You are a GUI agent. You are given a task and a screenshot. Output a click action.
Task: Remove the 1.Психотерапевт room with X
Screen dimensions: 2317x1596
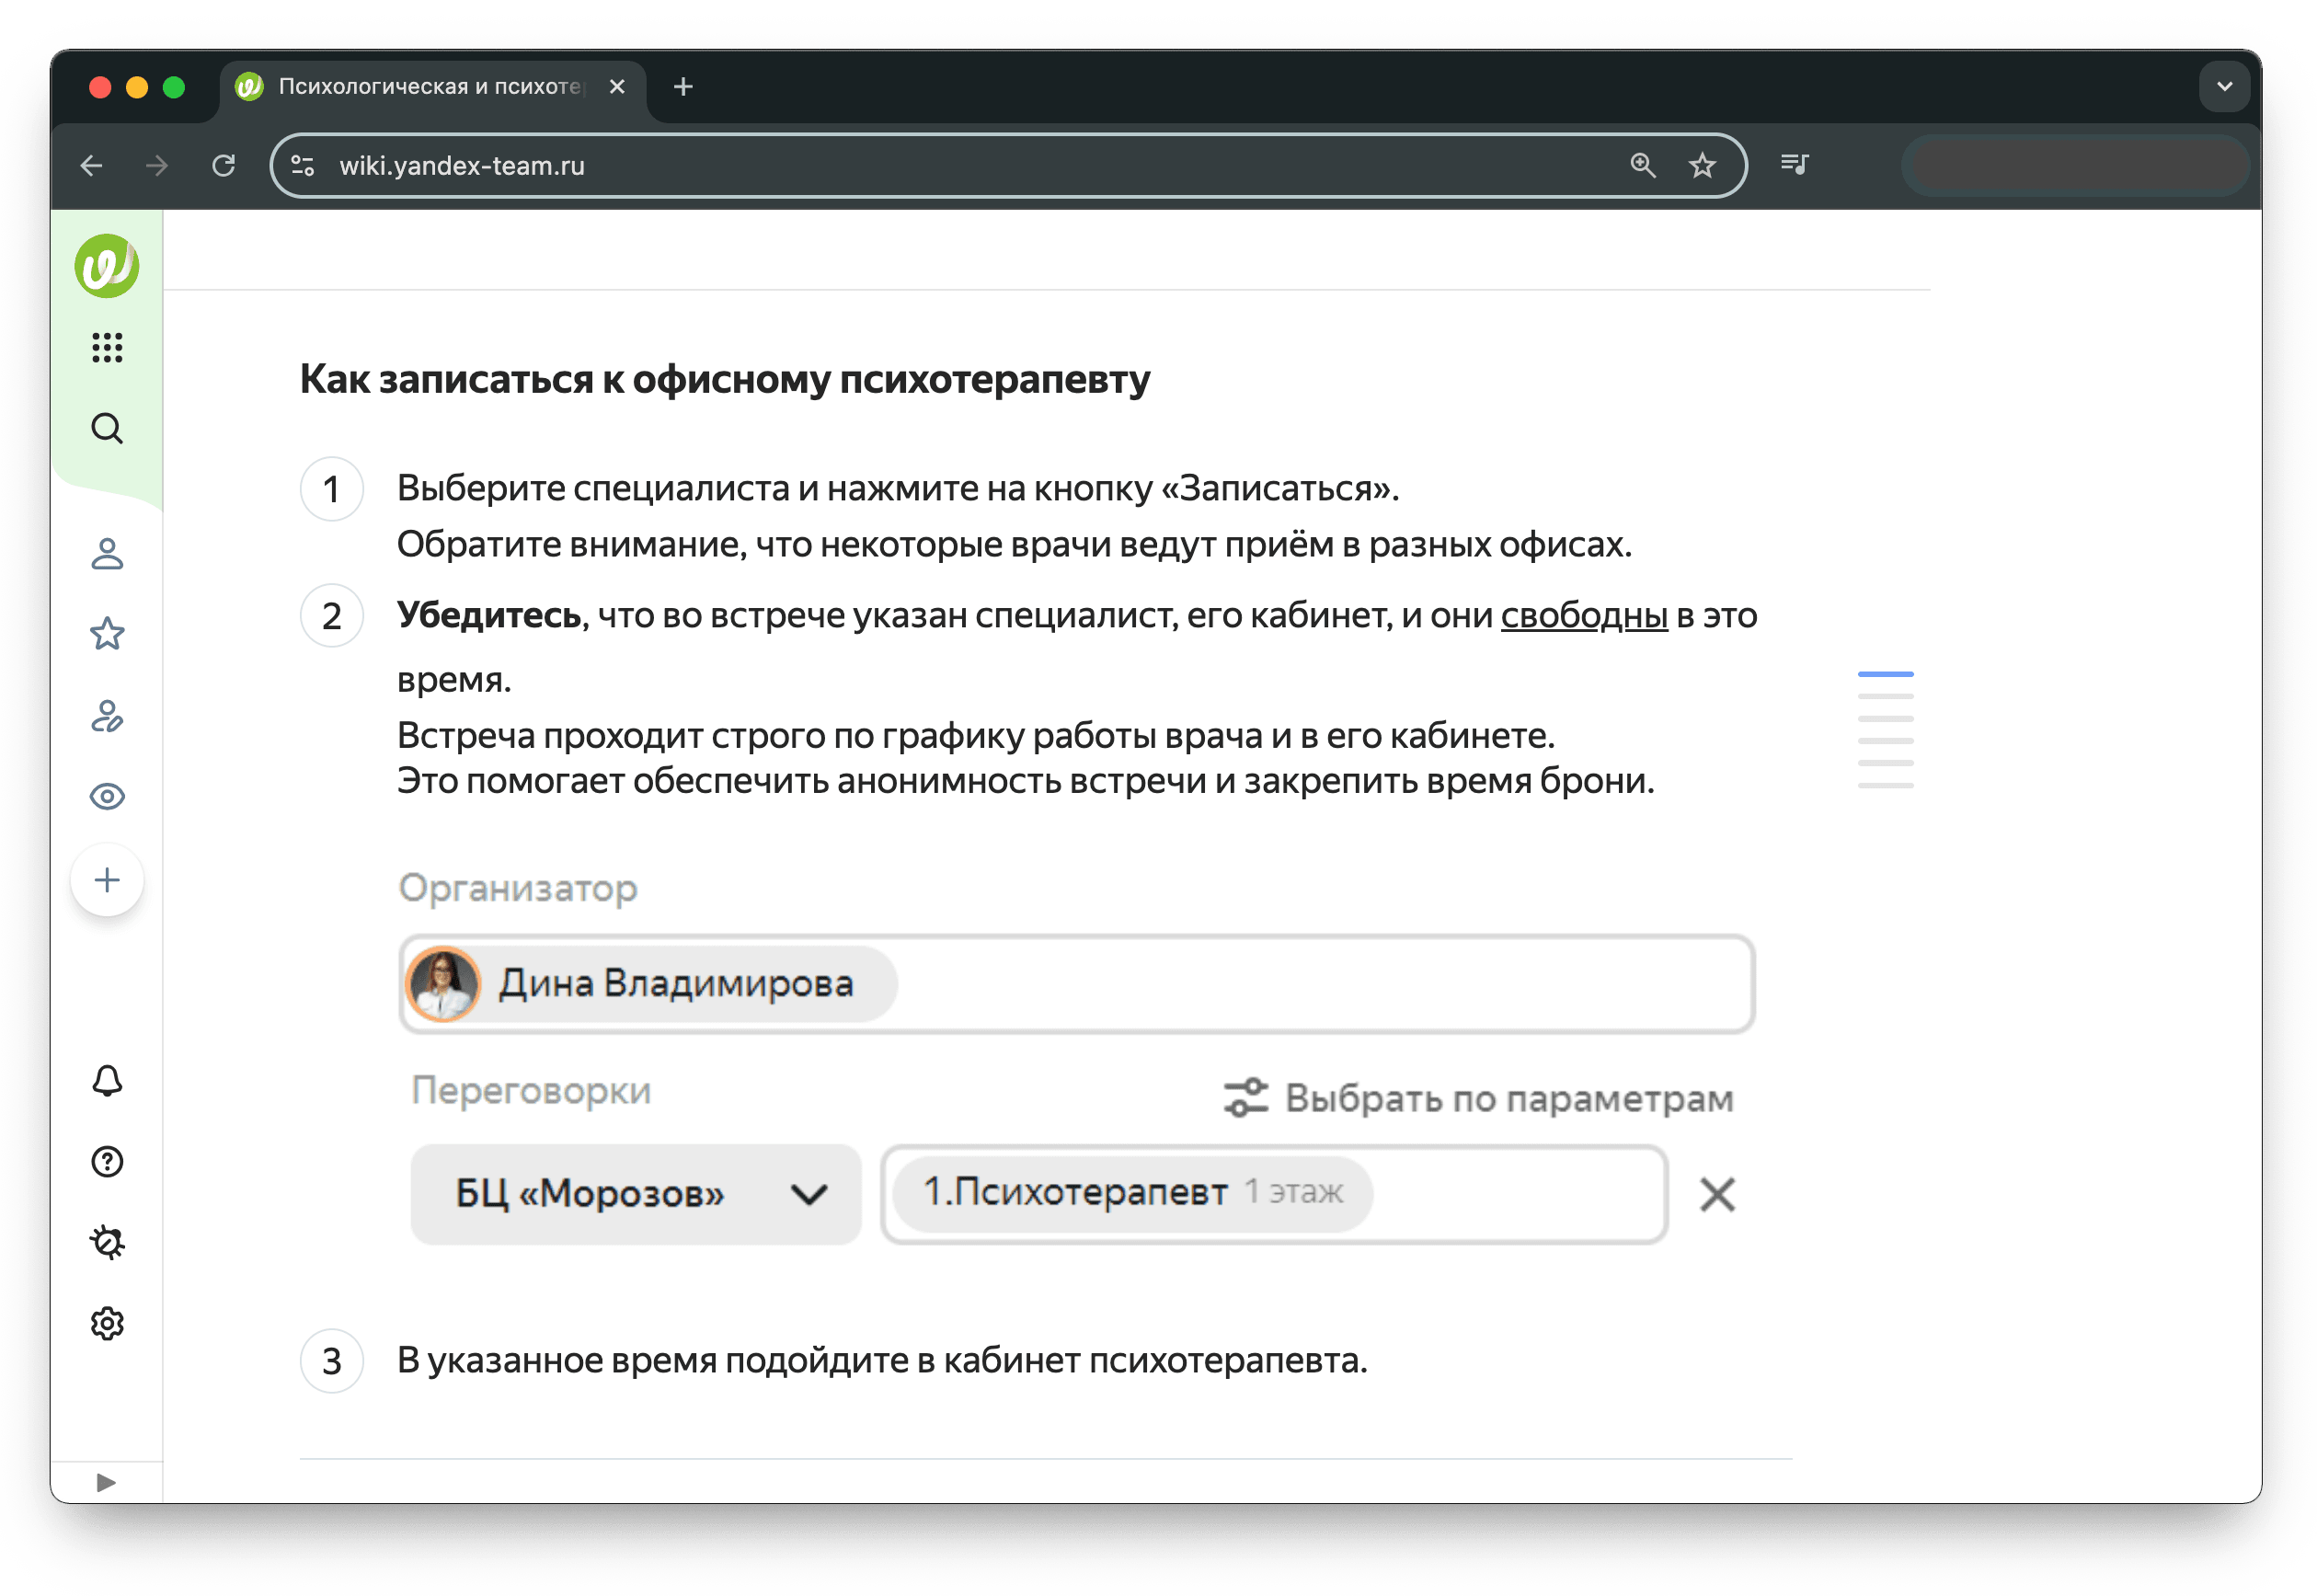[1717, 1194]
